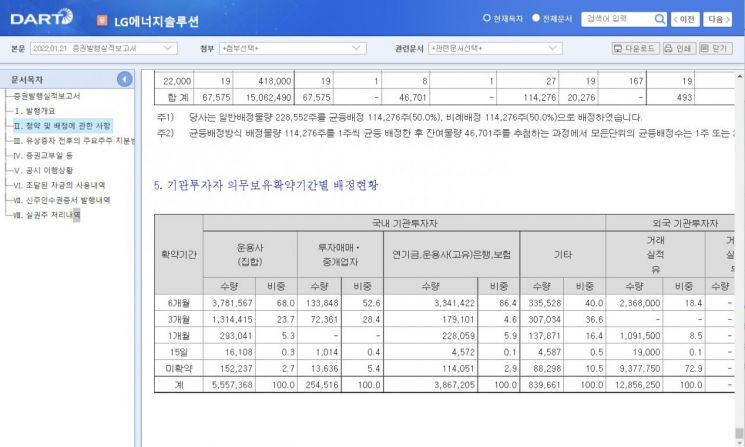Click the red company badge before LG에너지솔루션
The image size is (745, 447).
[x=102, y=20]
